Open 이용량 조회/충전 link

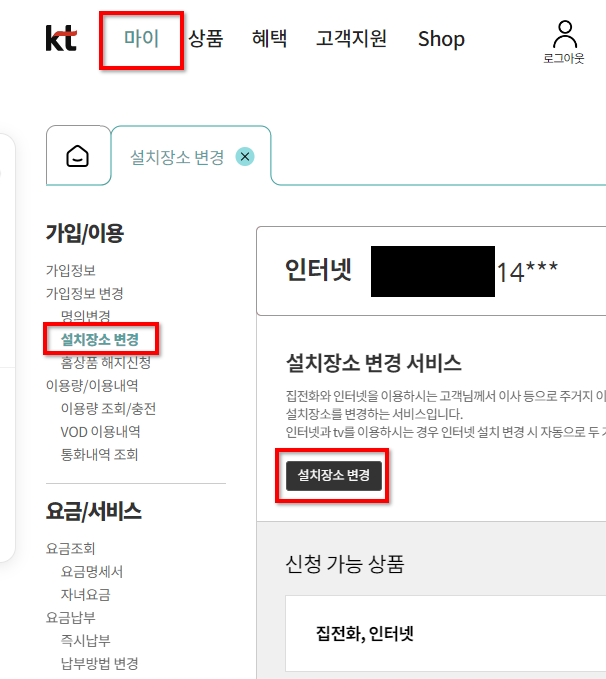108,408
